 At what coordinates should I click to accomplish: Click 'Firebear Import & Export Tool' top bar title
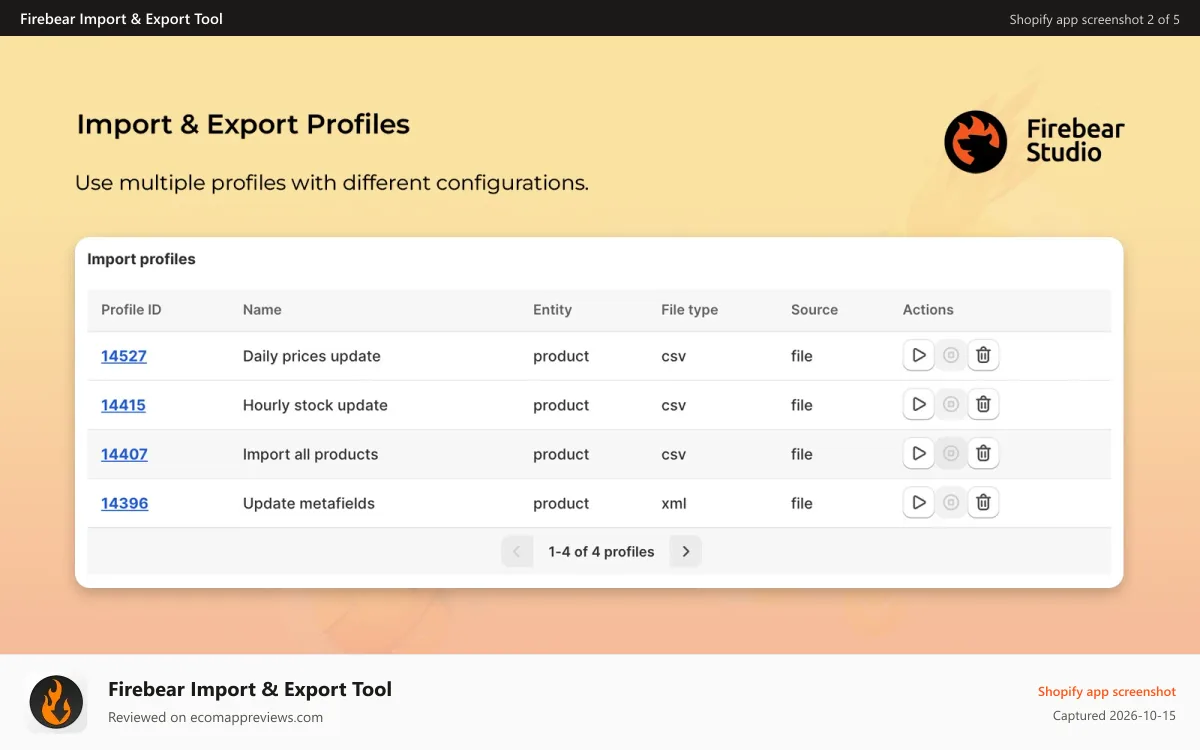(121, 19)
